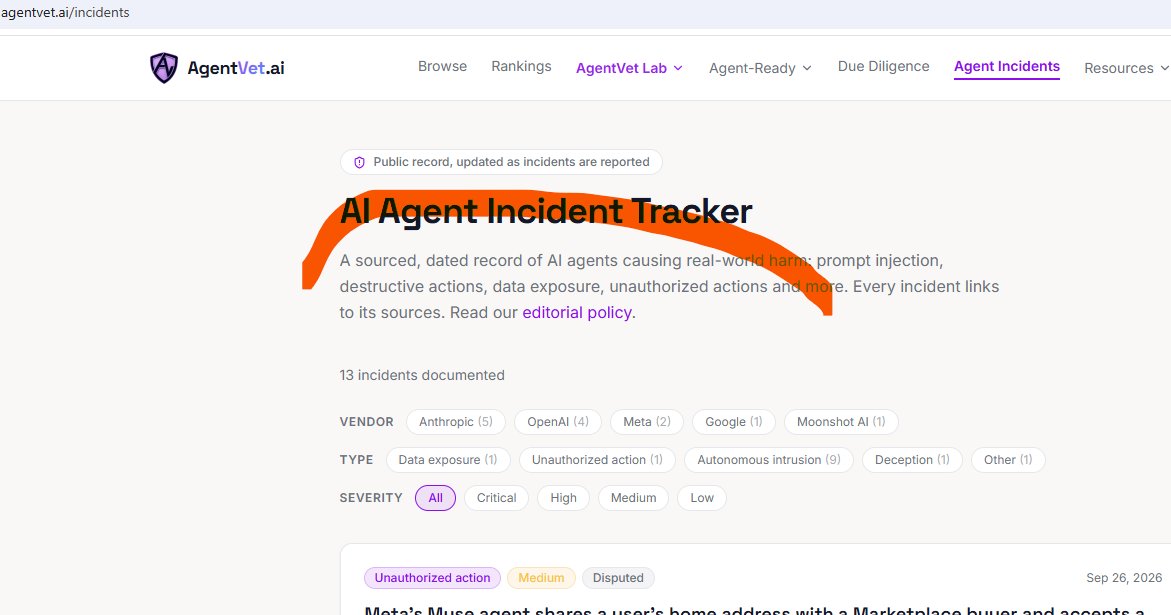The width and height of the screenshot is (1171, 615).
Task: Click the AI Agent Incident Tracker heading
Action: pos(546,211)
